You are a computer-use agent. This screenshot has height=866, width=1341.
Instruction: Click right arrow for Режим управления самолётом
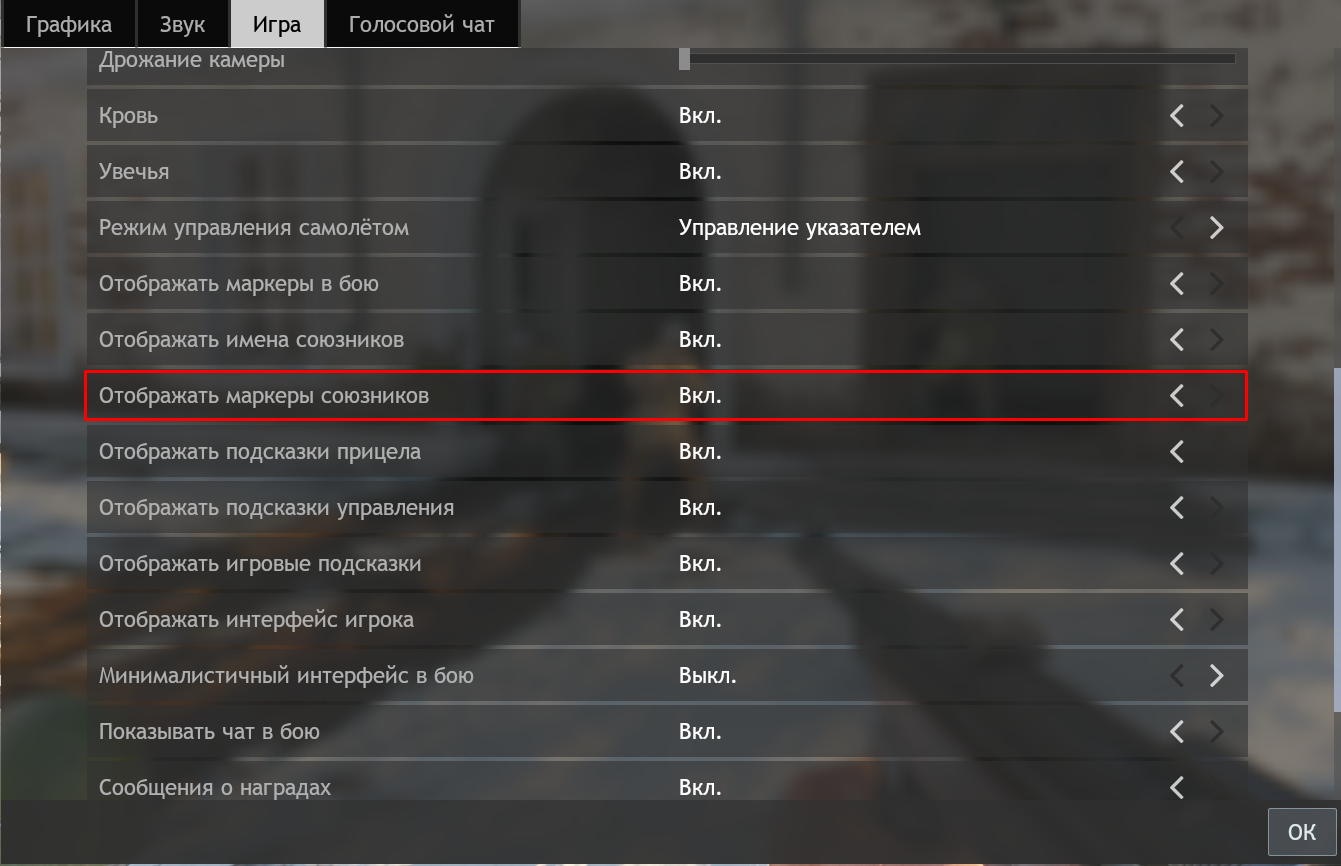tap(1216, 228)
